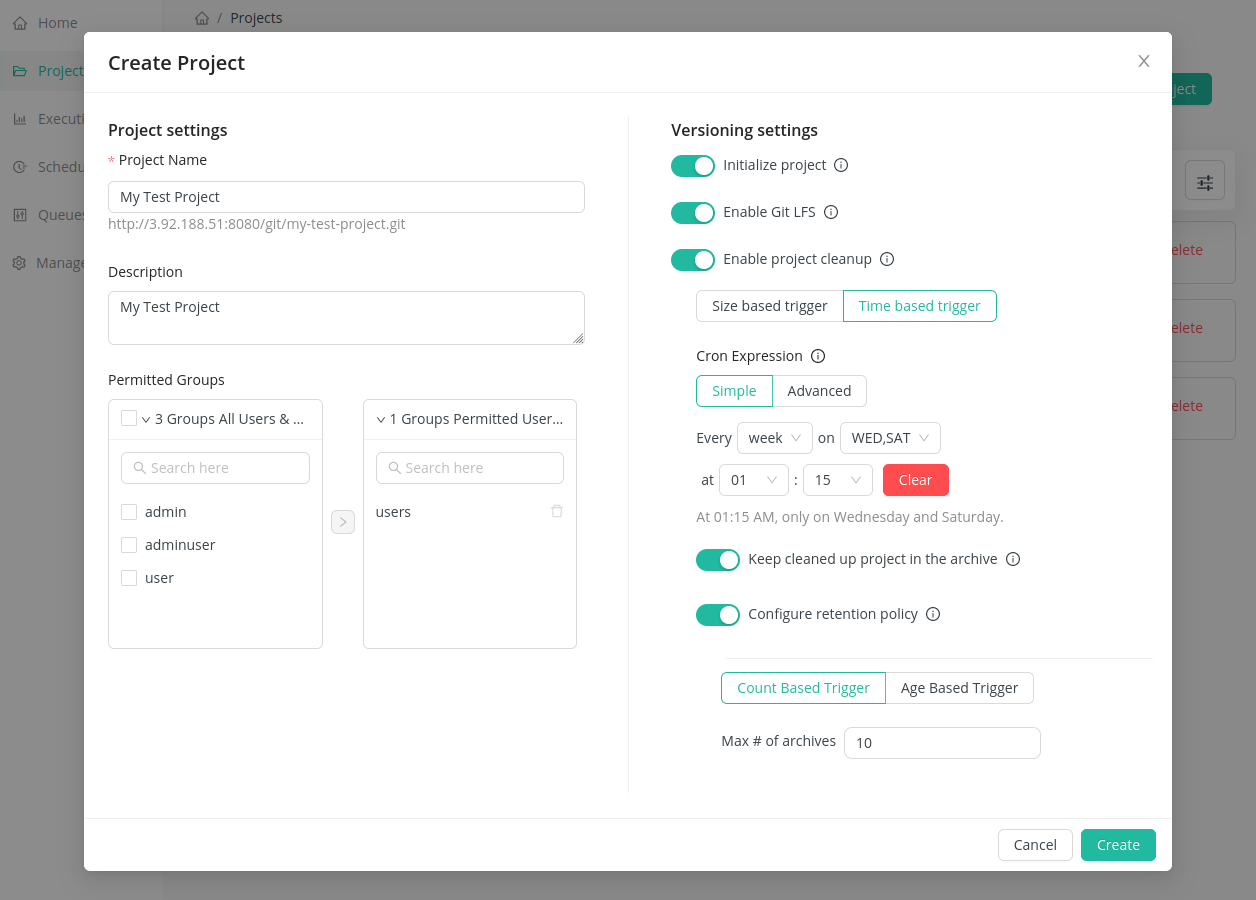Click info icon beside Enable Git LFS
The height and width of the screenshot is (900, 1256).
[x=830, y=212]
